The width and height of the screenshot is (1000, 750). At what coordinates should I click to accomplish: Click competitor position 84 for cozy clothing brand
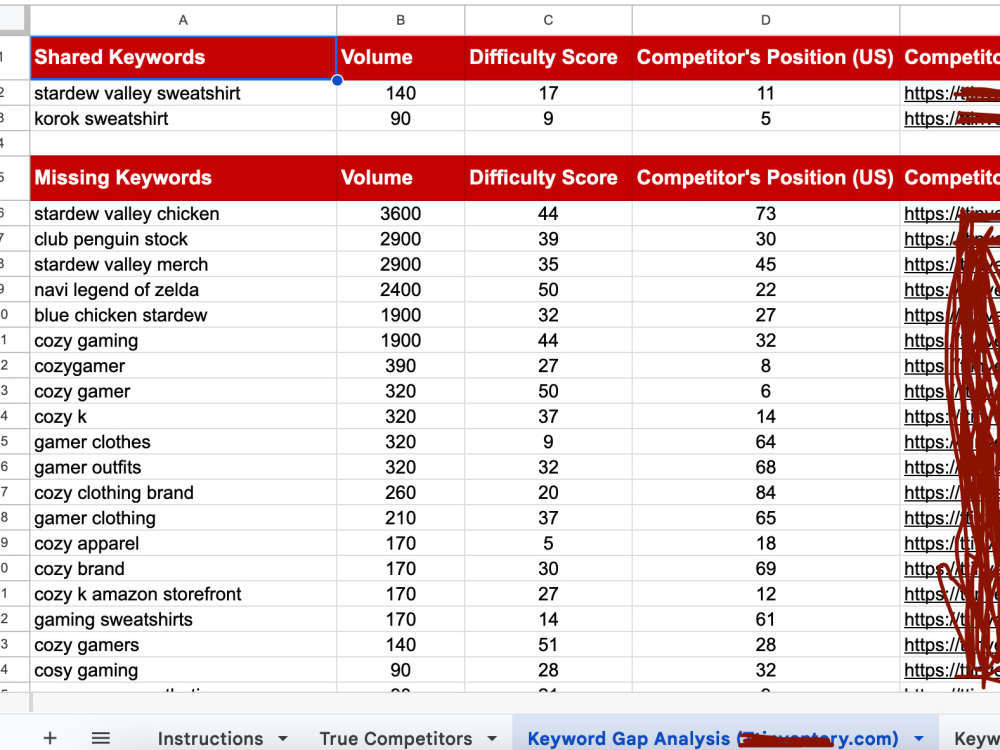coord(765,493)
